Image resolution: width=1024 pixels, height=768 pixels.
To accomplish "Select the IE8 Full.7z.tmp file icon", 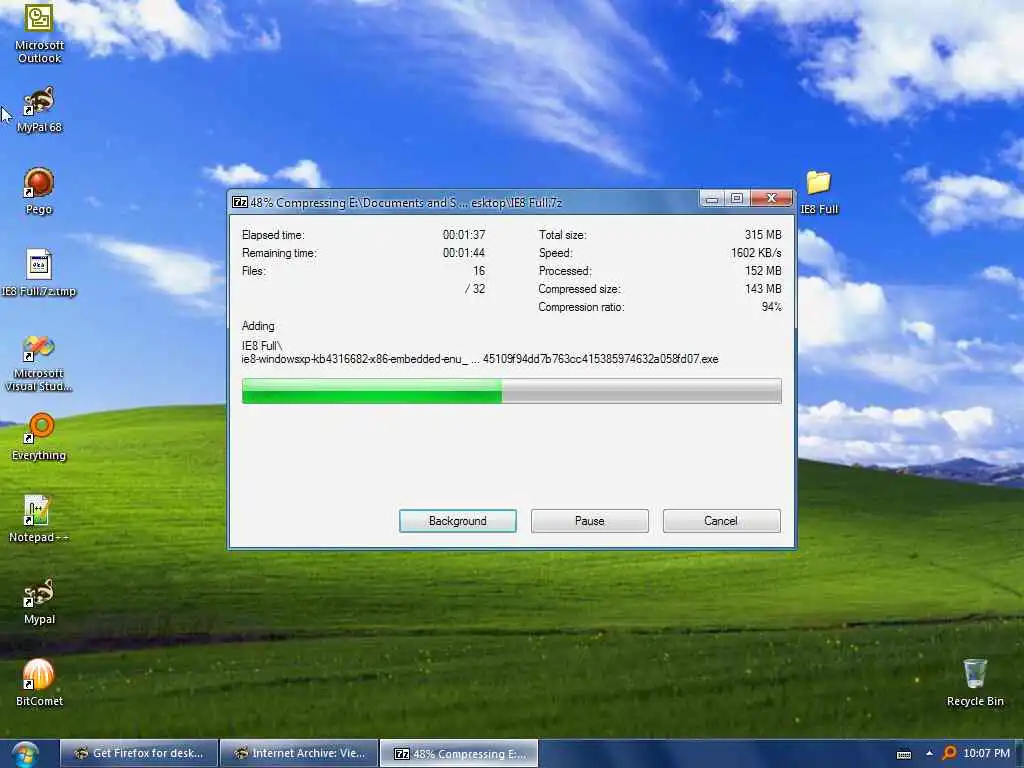I will (x=39, y=273).
